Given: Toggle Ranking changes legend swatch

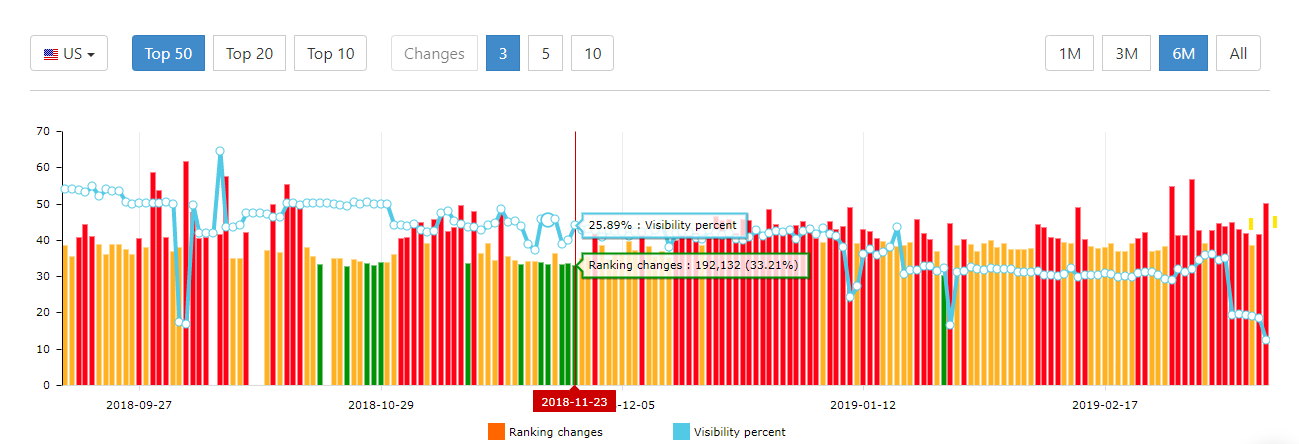Looking at the screenshot, I should 496,432.
